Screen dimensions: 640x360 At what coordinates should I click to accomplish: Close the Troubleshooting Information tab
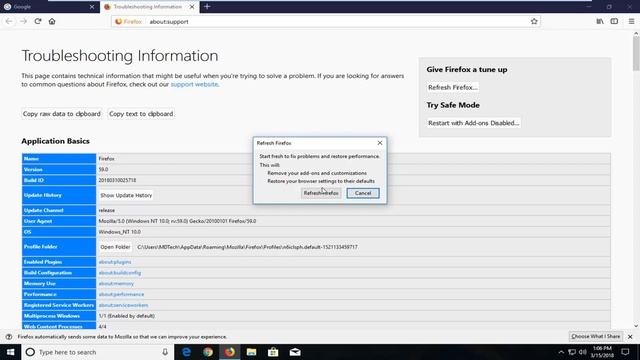pos(192,7)
